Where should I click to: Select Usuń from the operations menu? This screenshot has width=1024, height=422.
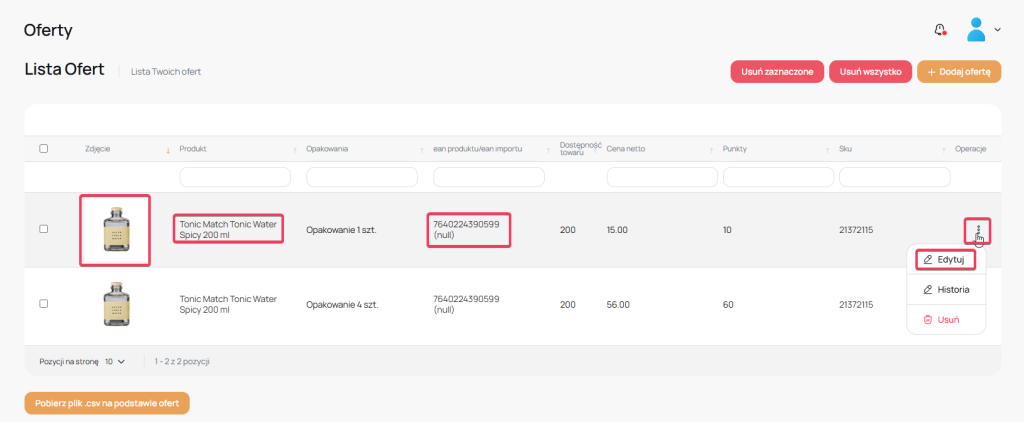945,319
